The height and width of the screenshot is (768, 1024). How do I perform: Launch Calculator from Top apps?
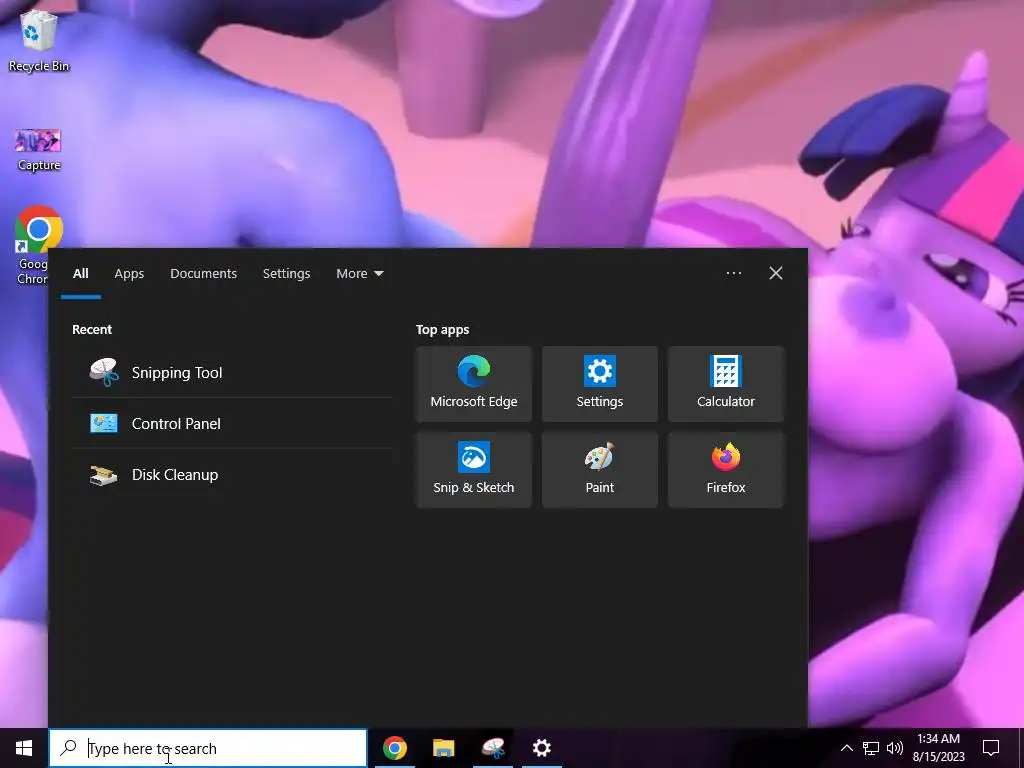726,384
